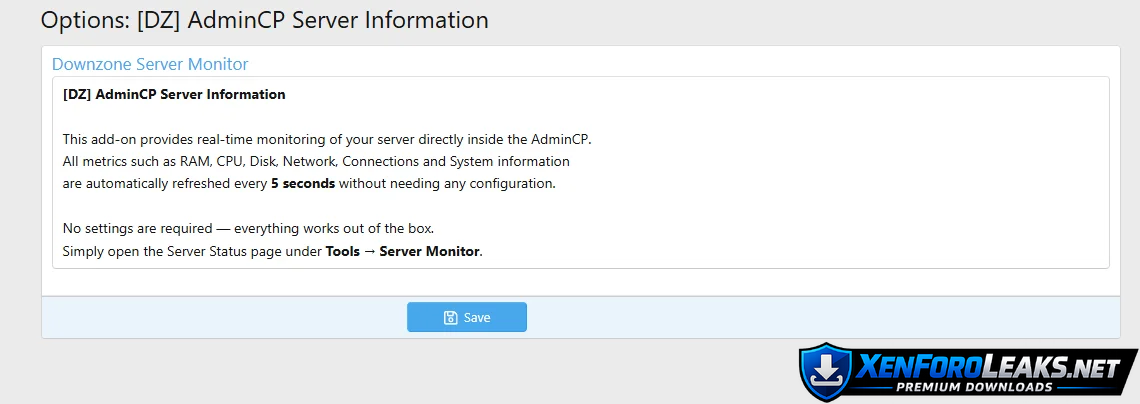This screenshot has height=404, width=1140.
Task: Click the "This add-on provides real-time monitoring" line
Action: 200,139
